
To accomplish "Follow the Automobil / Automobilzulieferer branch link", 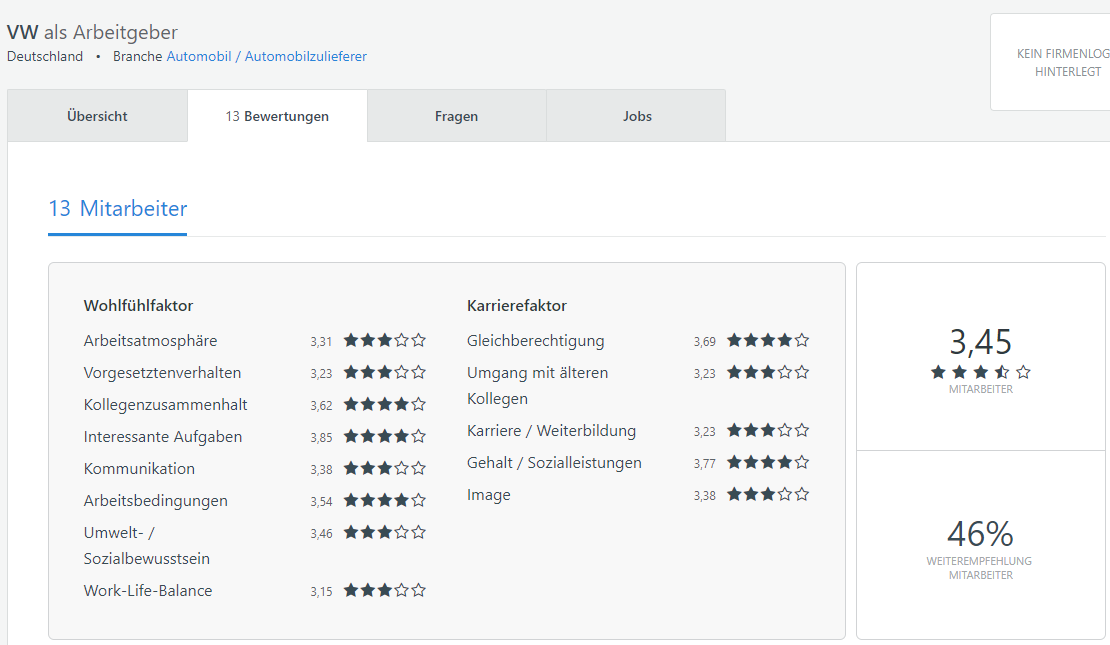I will click(266, 57).
